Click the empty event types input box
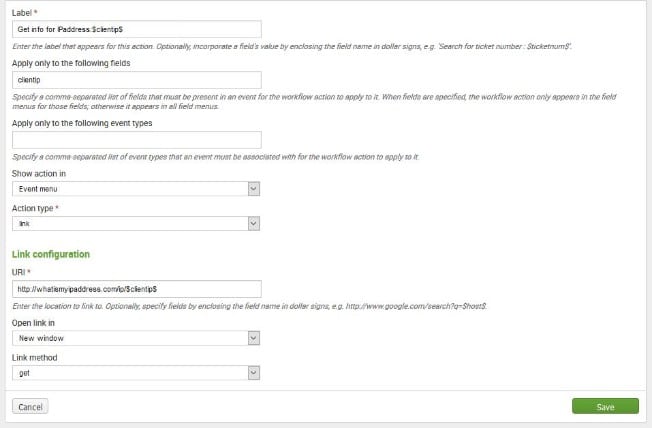Image resolution: width=652 pixels, height=428 pixels. (x=136, y=139)
